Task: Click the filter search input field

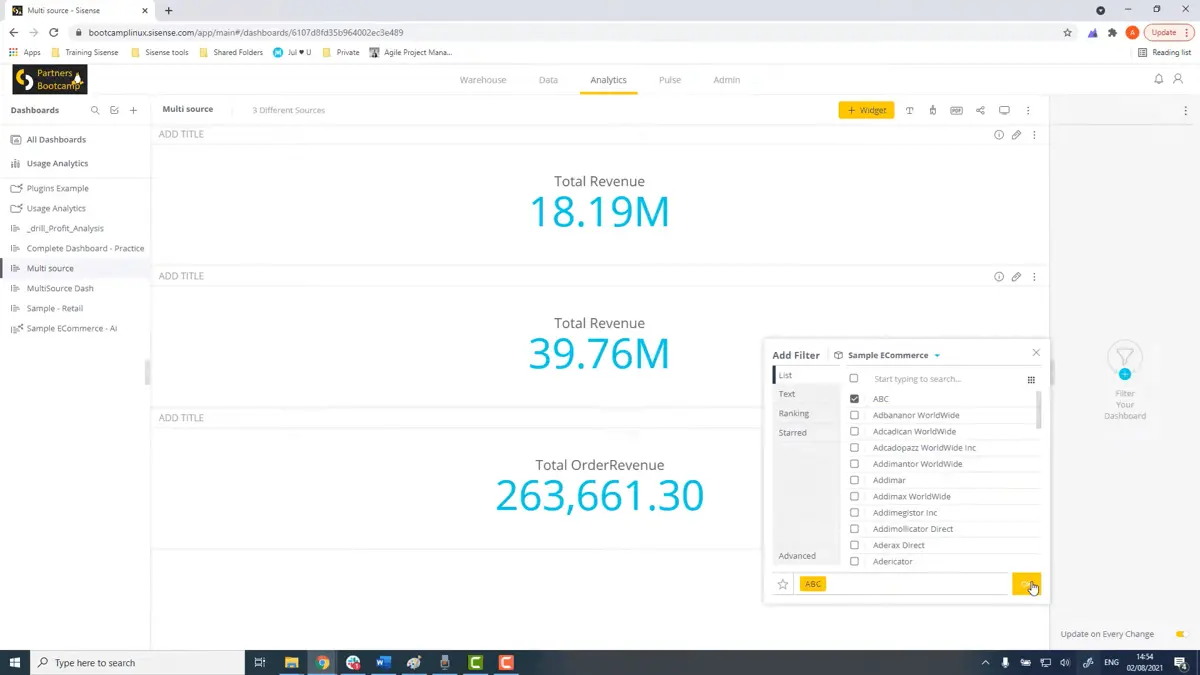Action: (x=945, y=379)
